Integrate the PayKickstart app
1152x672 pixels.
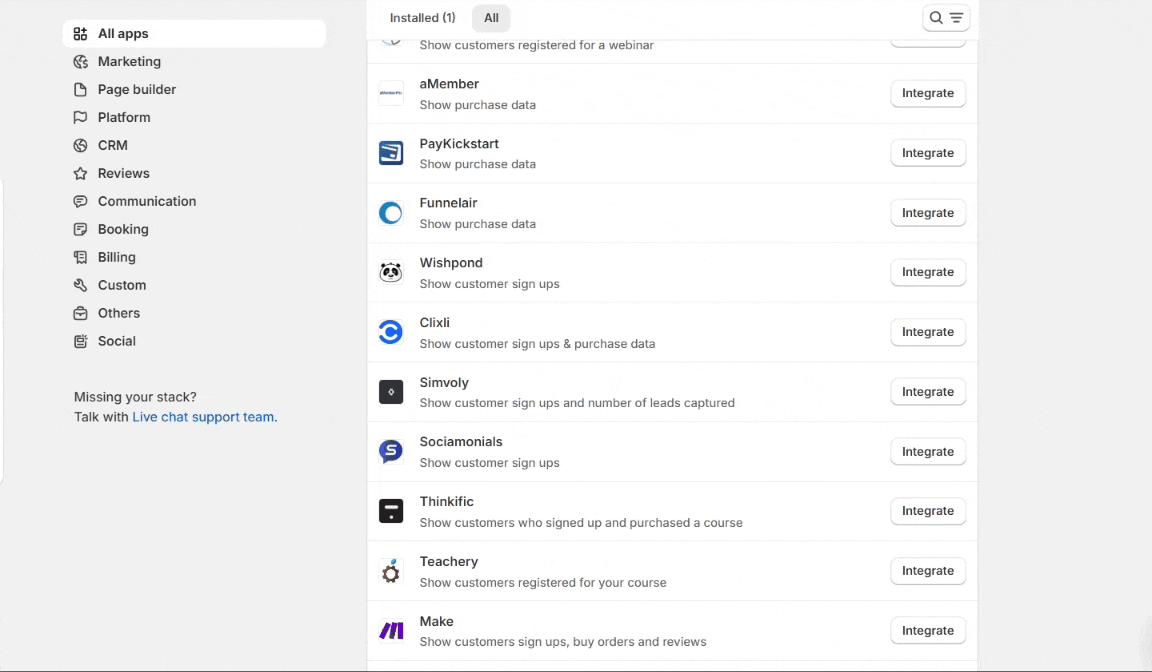click(x=928, y=153)
